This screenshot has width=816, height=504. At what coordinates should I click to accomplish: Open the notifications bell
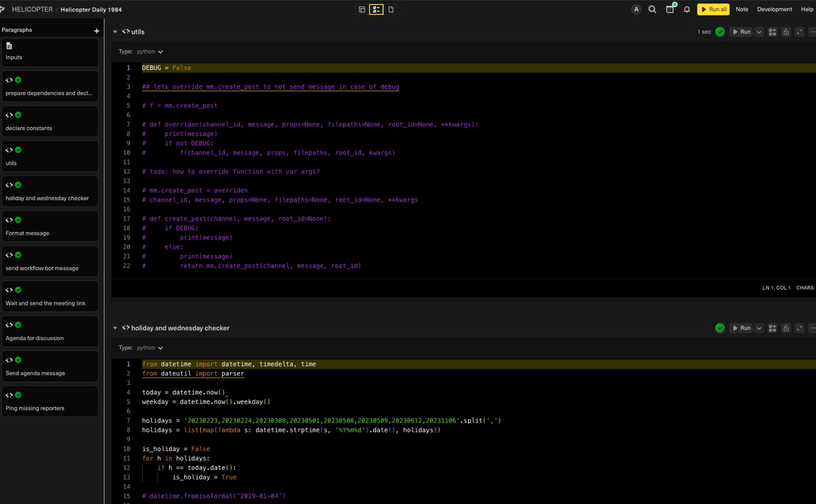click(687, 9)
